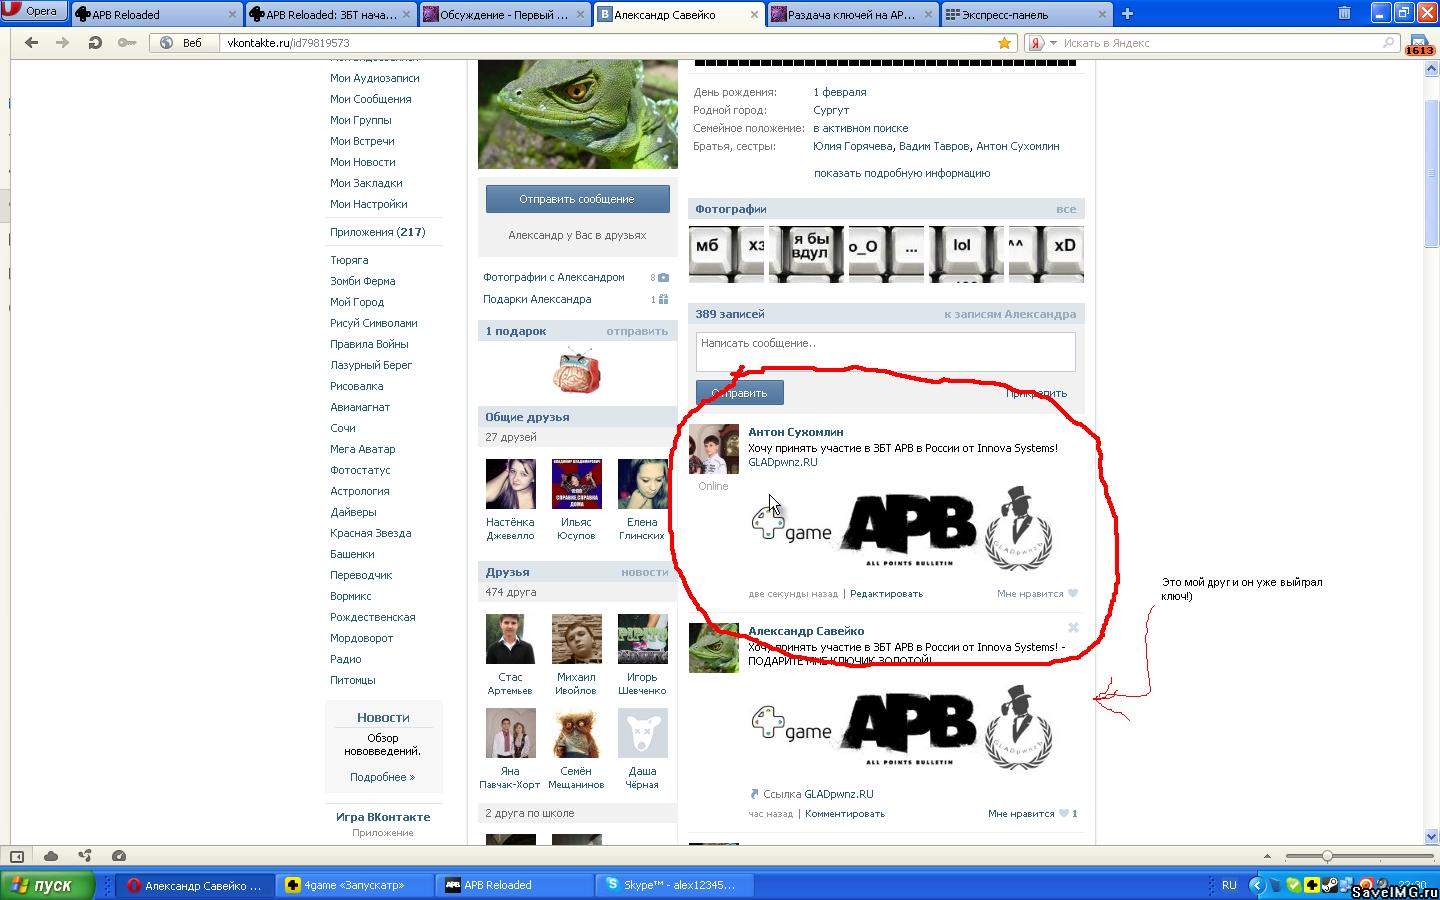Open the closed tabs trash icon
The image size is (1440, 900).
[x=1344, y=13]
